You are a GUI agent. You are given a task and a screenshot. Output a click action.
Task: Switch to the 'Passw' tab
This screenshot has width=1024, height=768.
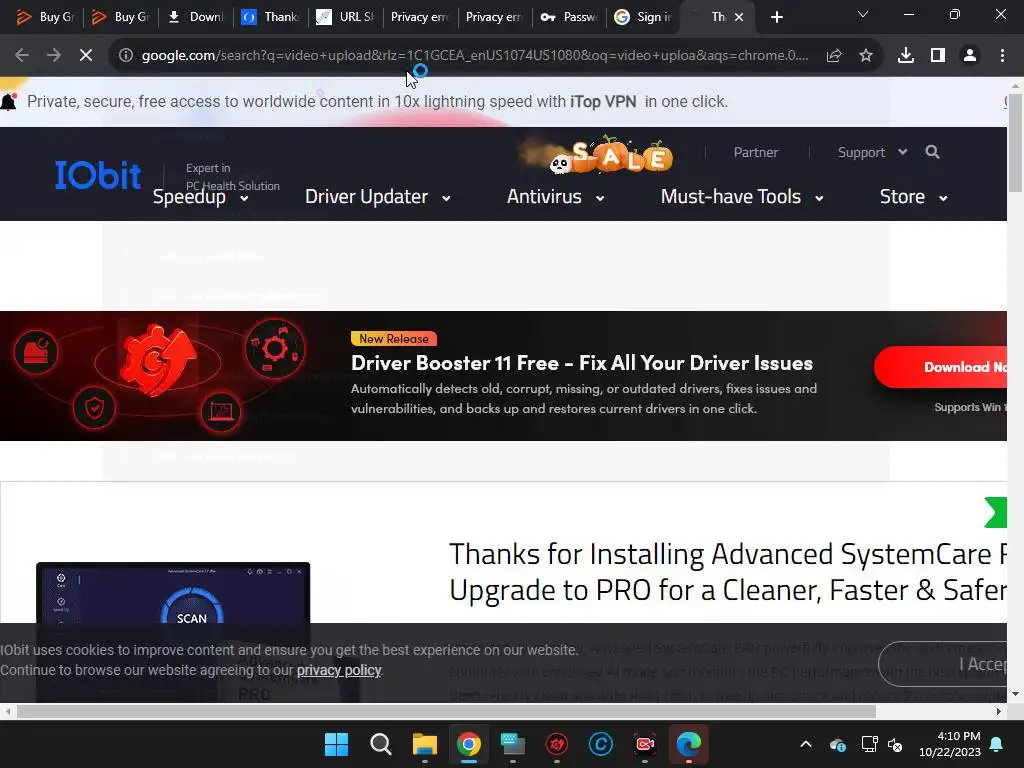(x=569, y=17)
